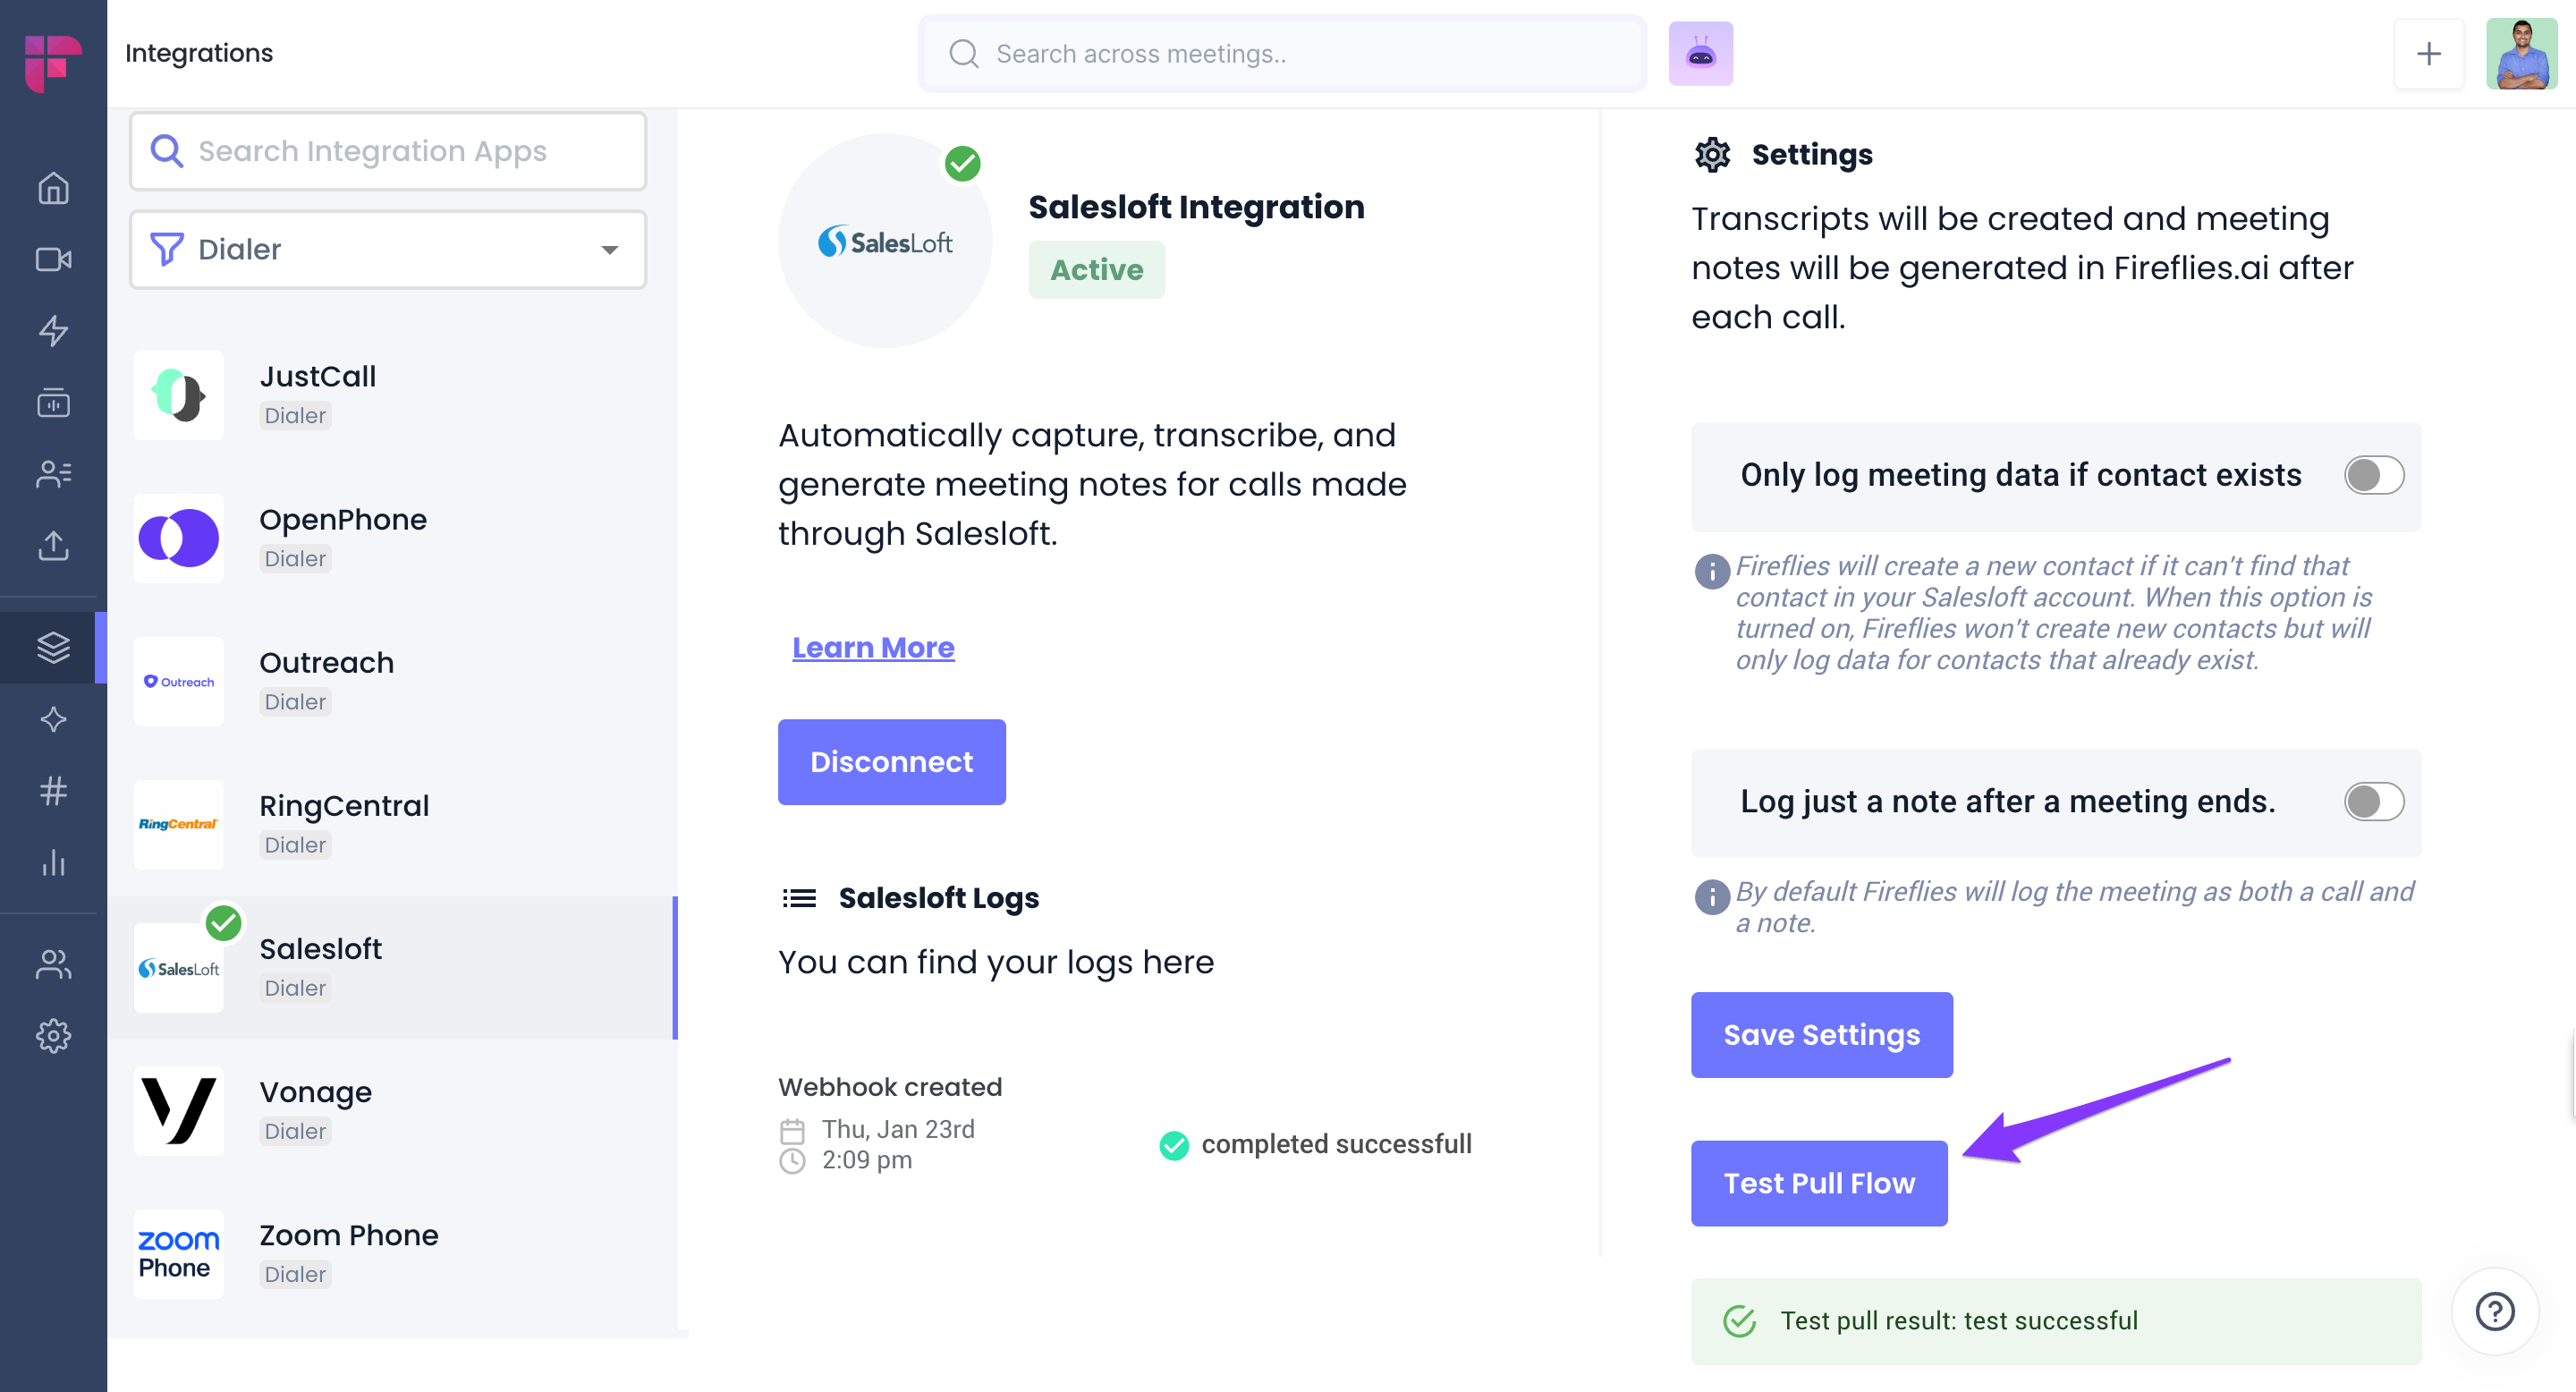Screen dimensions: 2576x1392
Task: Toggle 'Log just a note after a meeting ends'
Action: point(2373,801)
